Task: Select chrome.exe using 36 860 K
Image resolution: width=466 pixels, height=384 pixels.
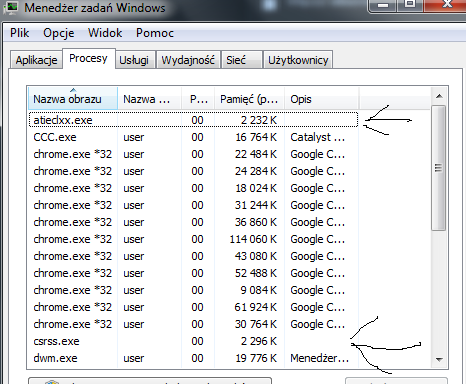Action: [193, 222]
